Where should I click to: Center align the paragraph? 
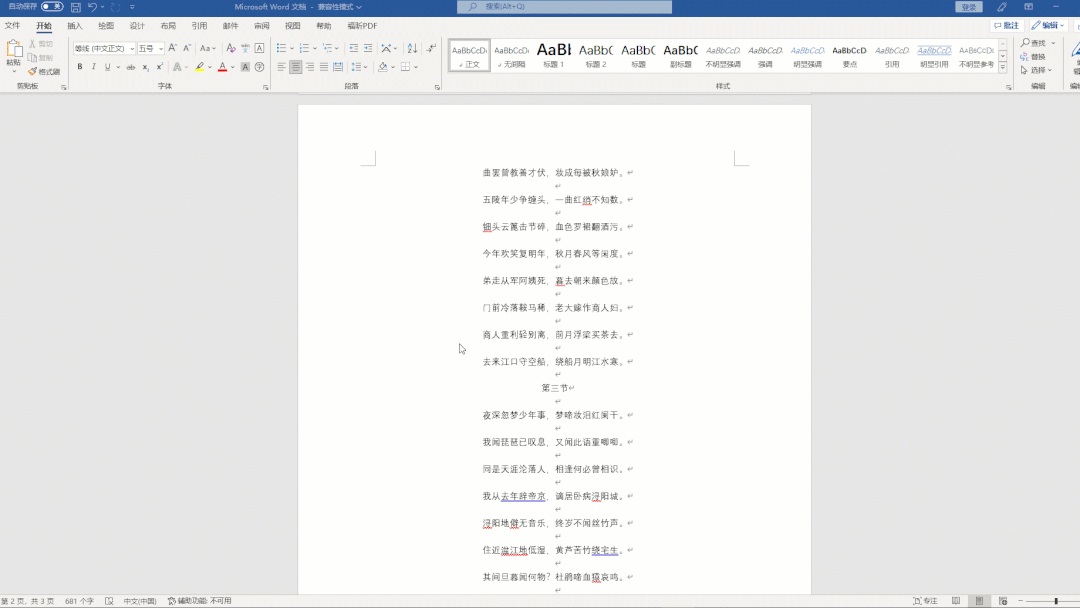295,67
